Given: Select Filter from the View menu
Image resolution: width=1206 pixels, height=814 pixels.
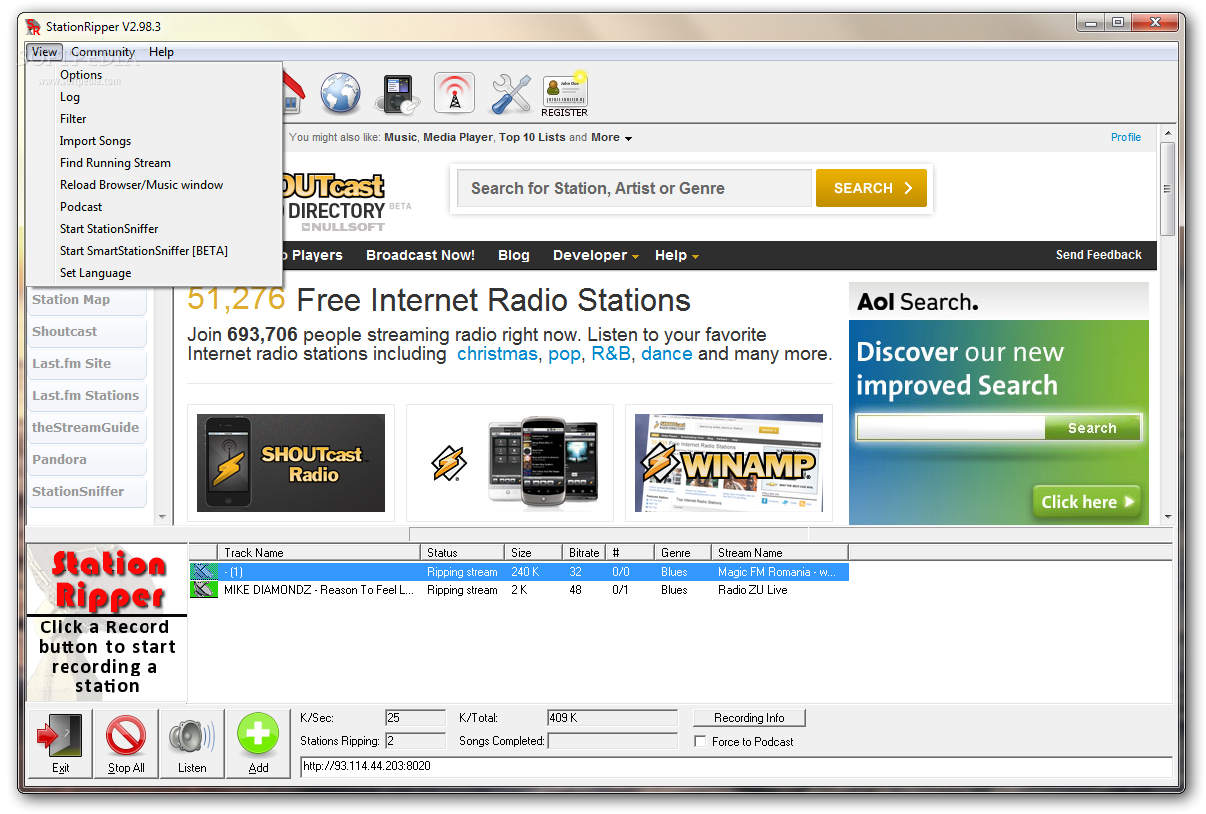Looking at the screenshot, I should click(x=155, y=119).
